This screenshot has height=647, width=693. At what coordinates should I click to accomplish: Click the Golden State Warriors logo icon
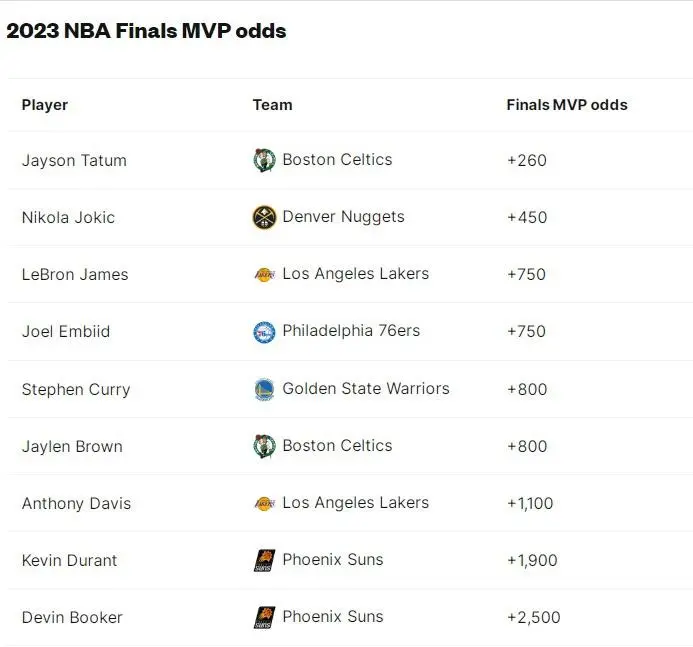[x=264, y=389]
